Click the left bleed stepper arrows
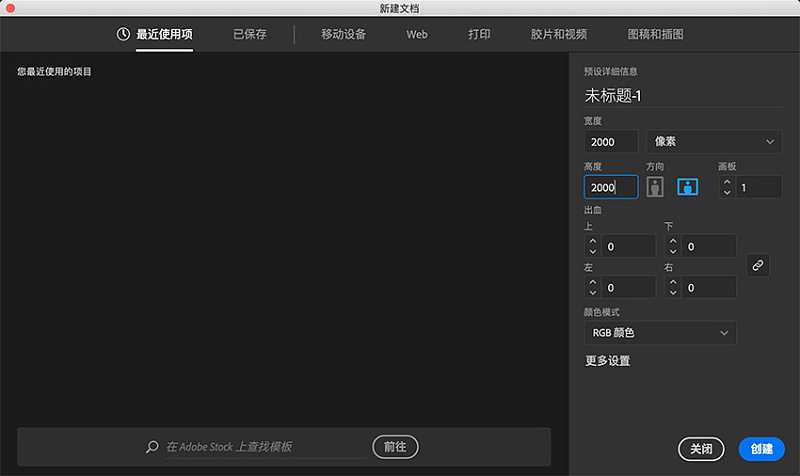 [x=592, y=287]
